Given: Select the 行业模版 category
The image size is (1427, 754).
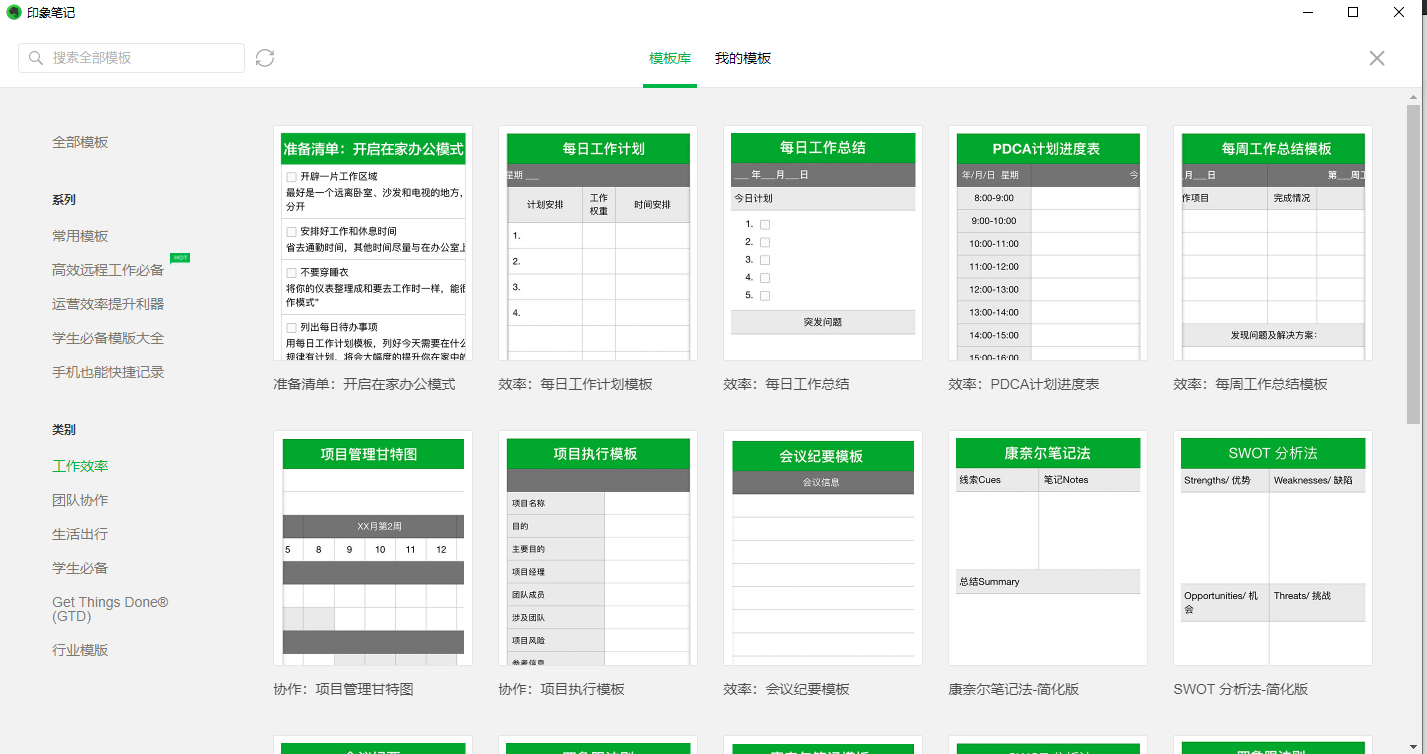Looking at the screenshot, I should tap(80, 650).
